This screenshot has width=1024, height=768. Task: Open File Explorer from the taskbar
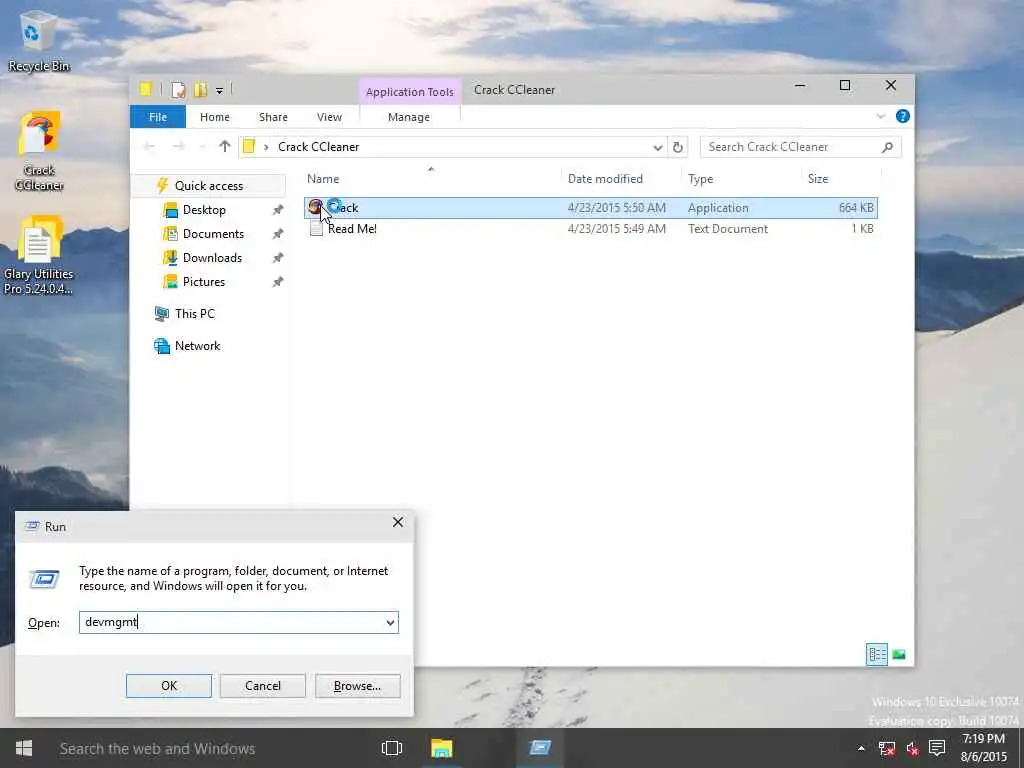tap(441, 748)
